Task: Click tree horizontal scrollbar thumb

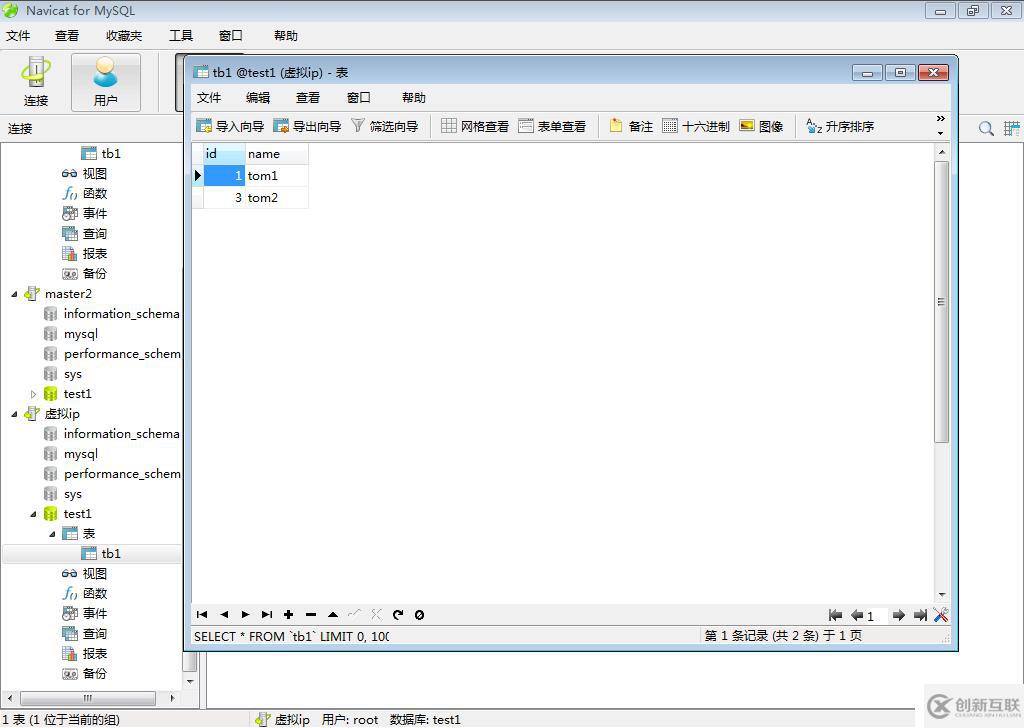Action: point(88,698)
